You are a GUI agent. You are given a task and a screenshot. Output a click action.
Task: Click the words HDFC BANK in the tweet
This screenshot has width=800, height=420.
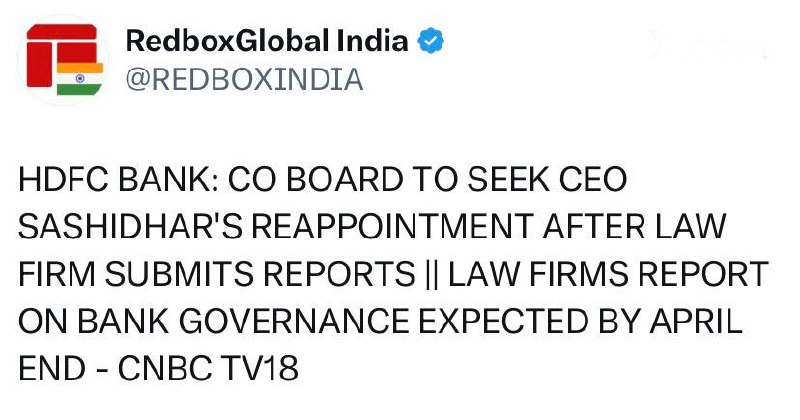pos(107,185)
